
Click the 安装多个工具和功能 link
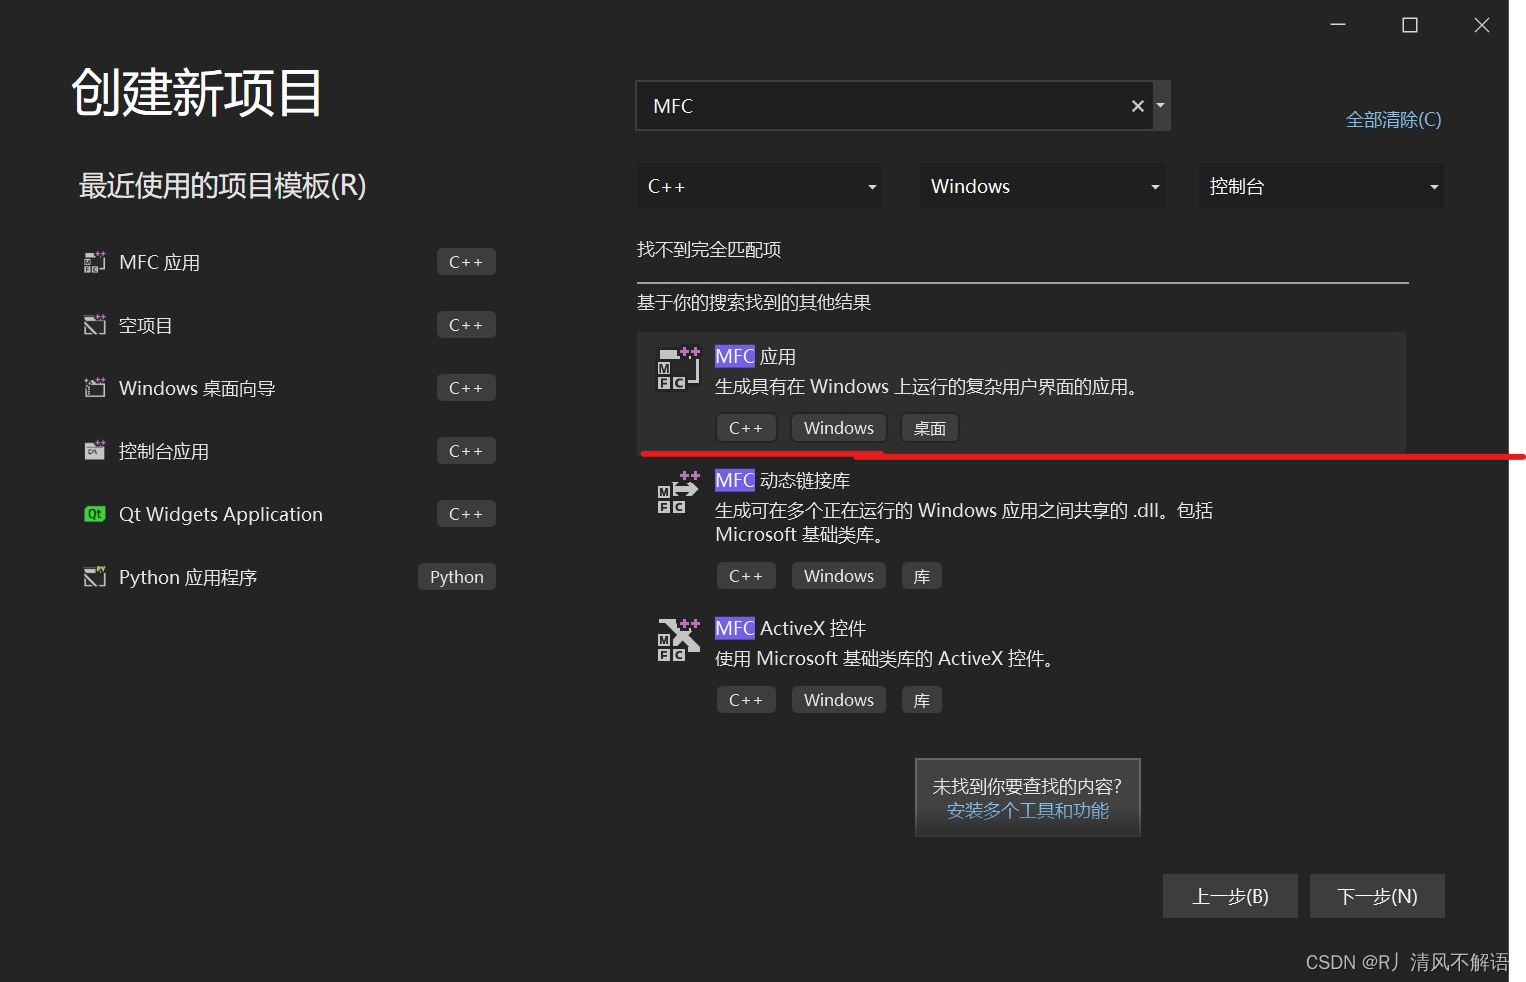click(x=1027, y=811)
